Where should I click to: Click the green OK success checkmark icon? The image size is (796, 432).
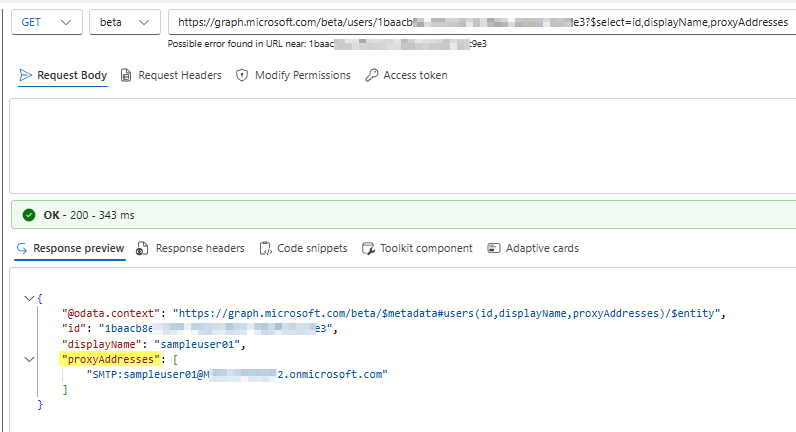[x=29, y=215]
